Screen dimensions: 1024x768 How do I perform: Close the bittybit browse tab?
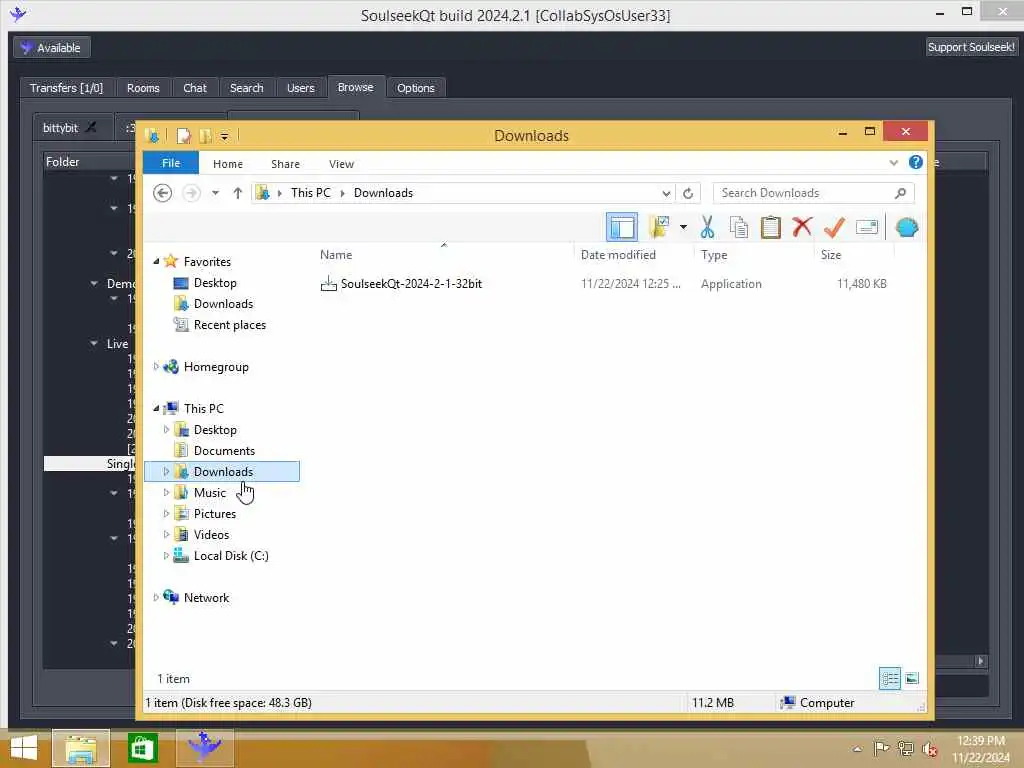[91, 127]
